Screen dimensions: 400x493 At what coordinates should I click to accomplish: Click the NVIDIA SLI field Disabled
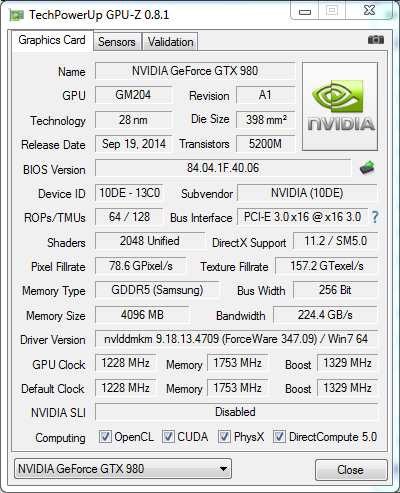tap(237, 412)
